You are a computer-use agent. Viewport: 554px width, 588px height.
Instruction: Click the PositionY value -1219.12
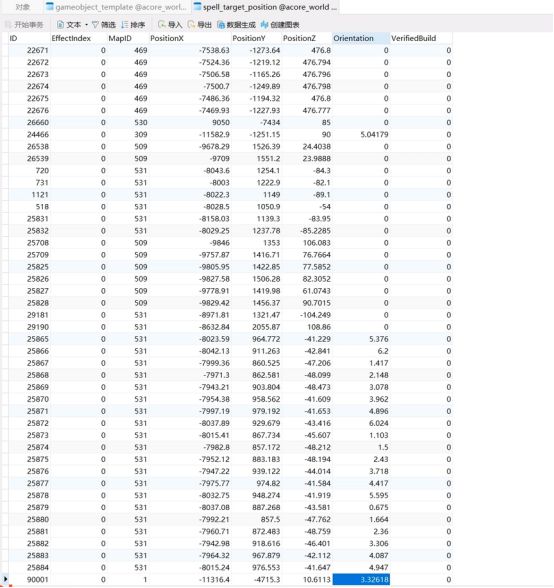tap(265, 62)
